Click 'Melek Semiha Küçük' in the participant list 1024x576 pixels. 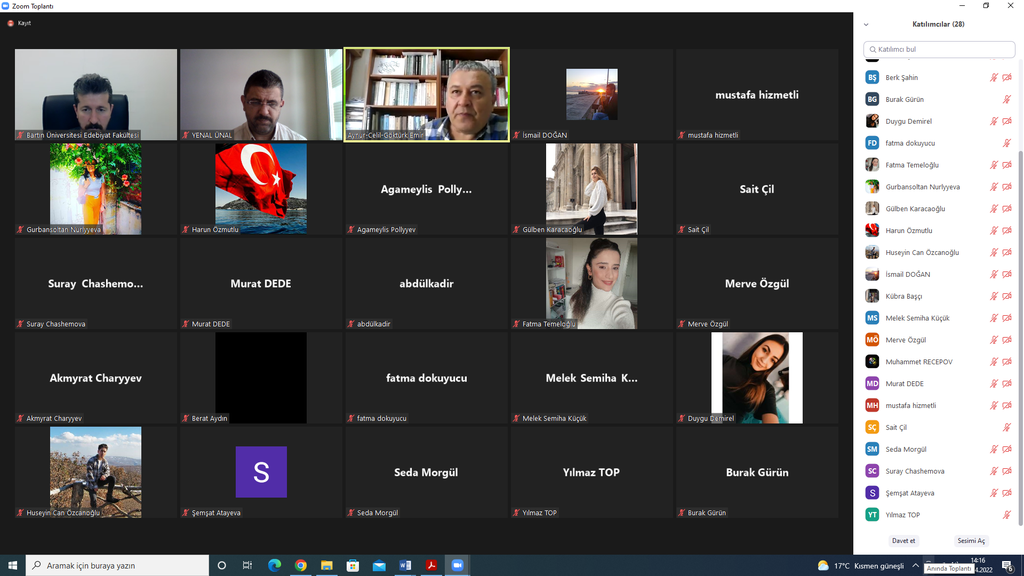(918, 318)
